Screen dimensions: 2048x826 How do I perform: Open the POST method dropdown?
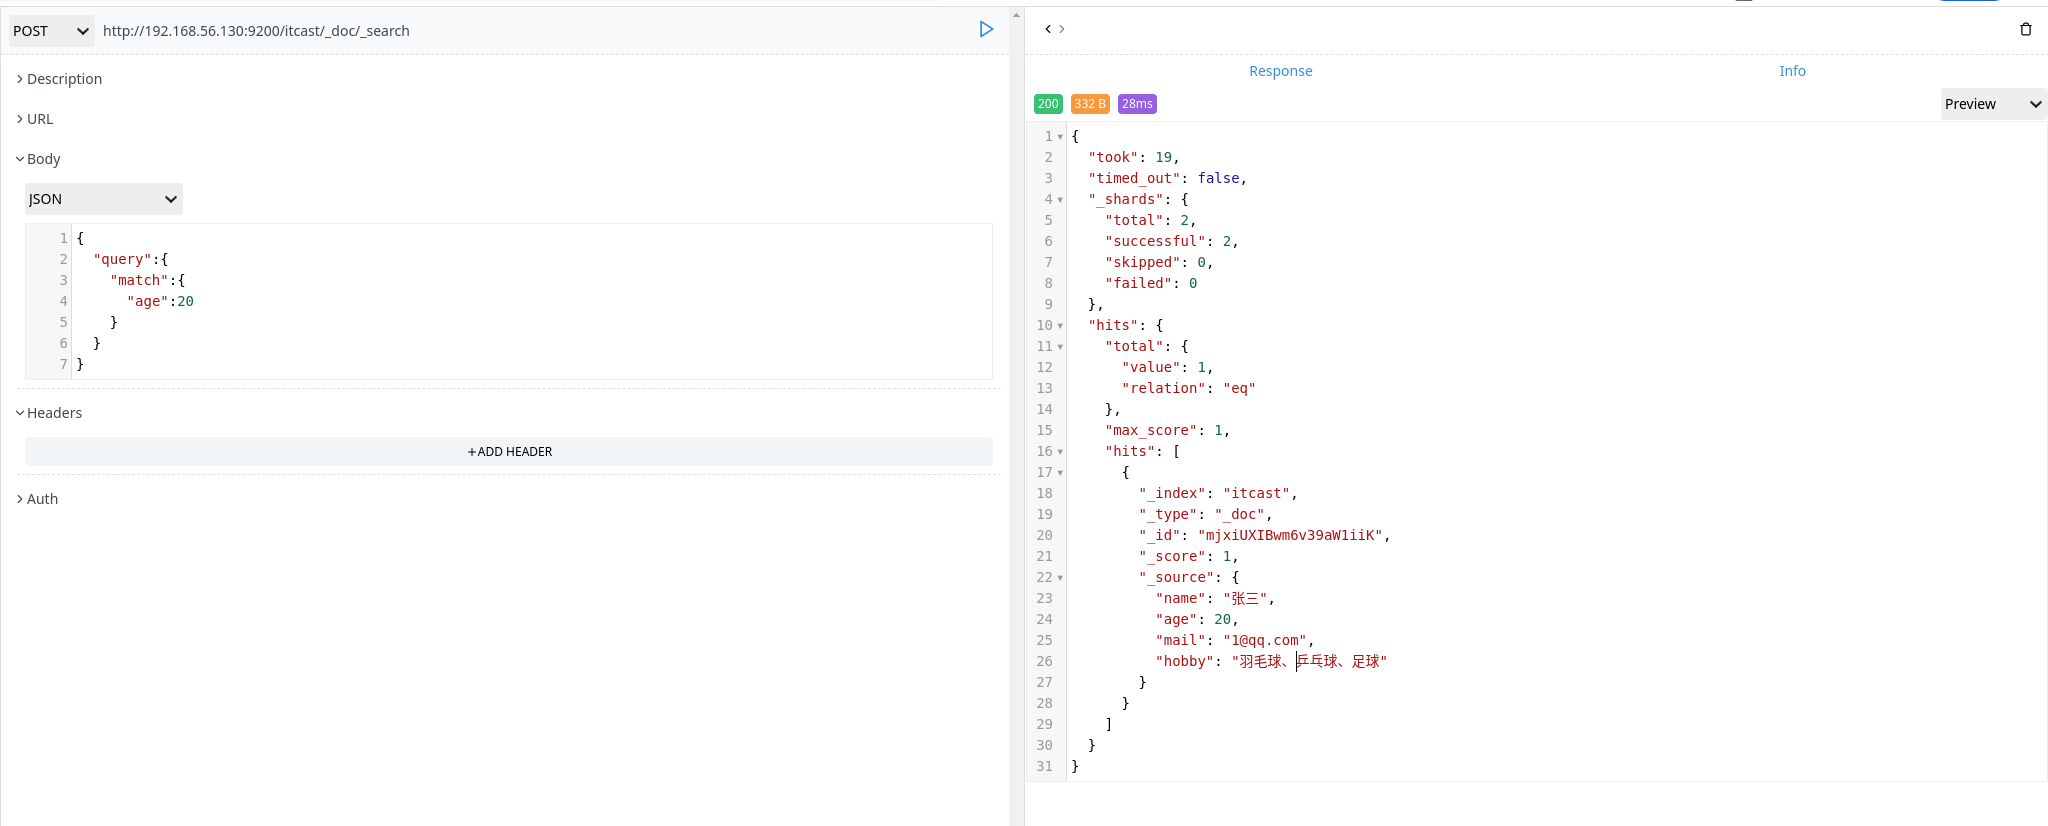click(x=52, y=31)
